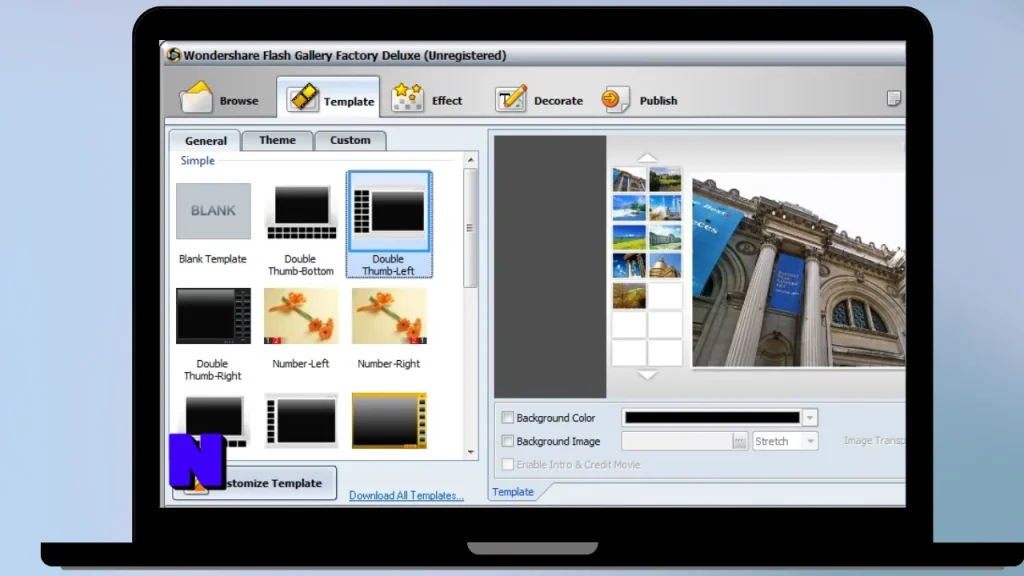The height and width of the screenshot is (576, 1024).
Task: Enable the Background Image checkbox
Action: (x=507, y=441)
